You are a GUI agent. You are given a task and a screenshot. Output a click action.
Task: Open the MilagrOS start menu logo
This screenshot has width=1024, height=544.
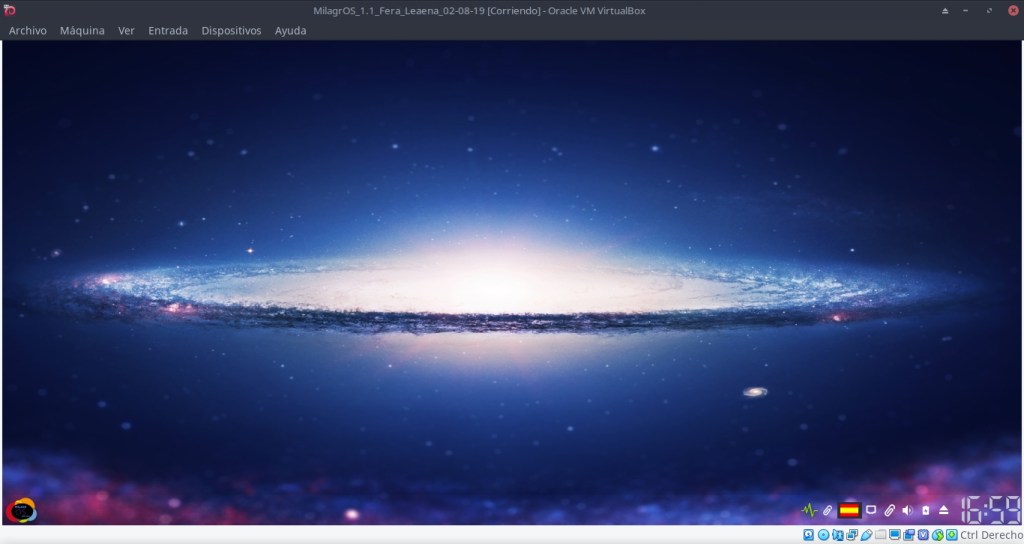20,510
